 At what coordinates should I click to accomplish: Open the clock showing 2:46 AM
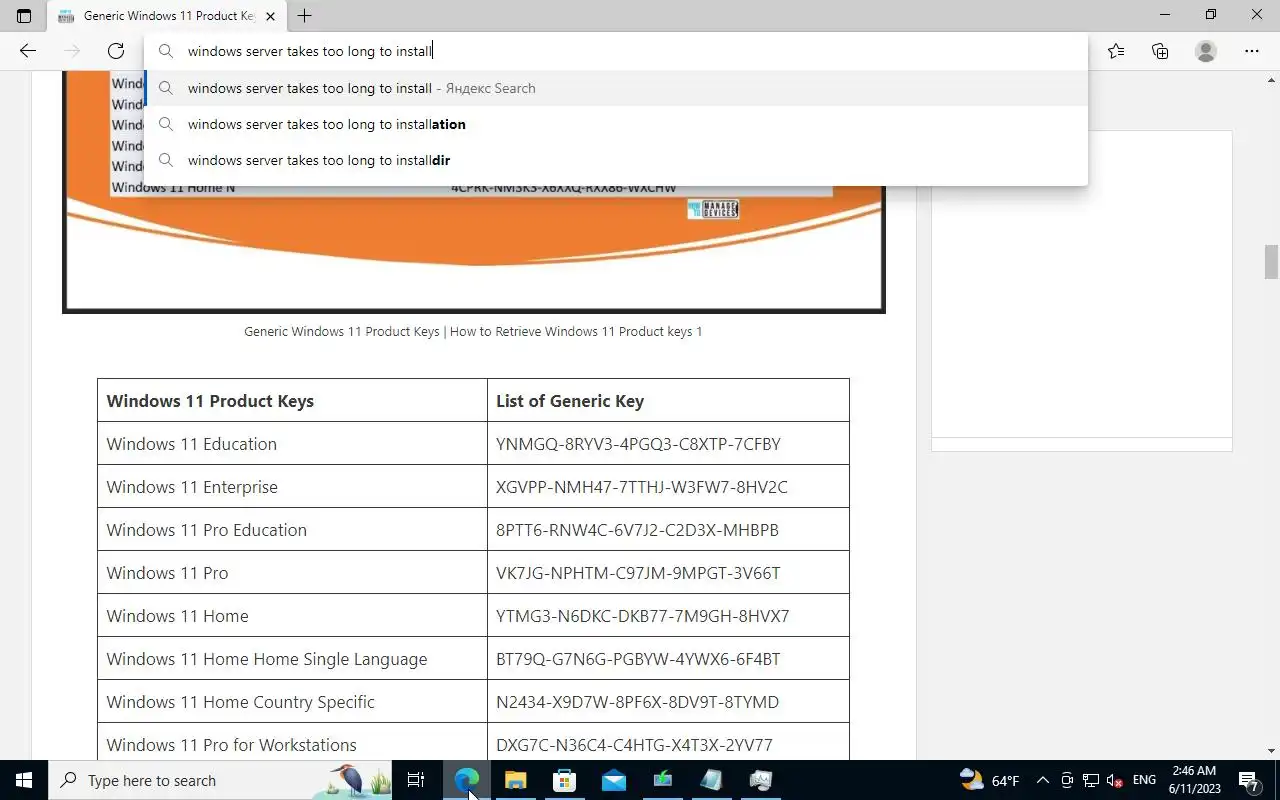1194,780
